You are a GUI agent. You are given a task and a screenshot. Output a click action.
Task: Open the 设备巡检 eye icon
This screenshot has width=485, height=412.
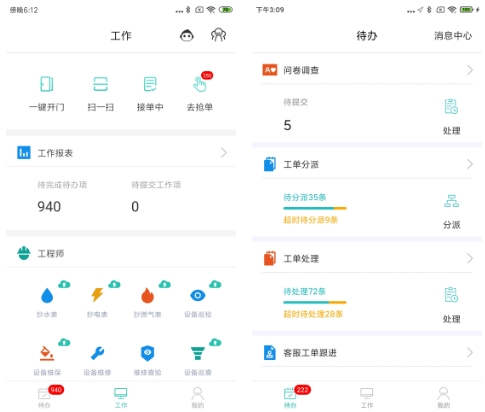tap(198, 295)
